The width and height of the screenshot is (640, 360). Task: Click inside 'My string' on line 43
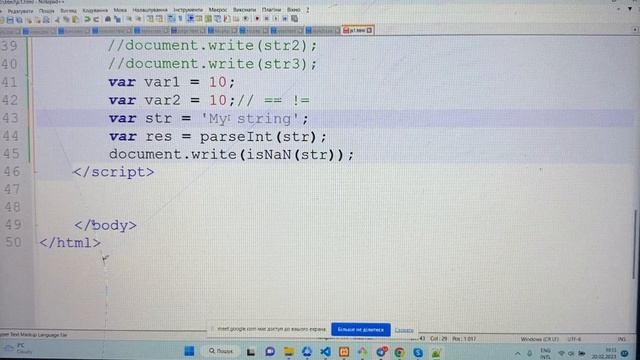[250, 118]
